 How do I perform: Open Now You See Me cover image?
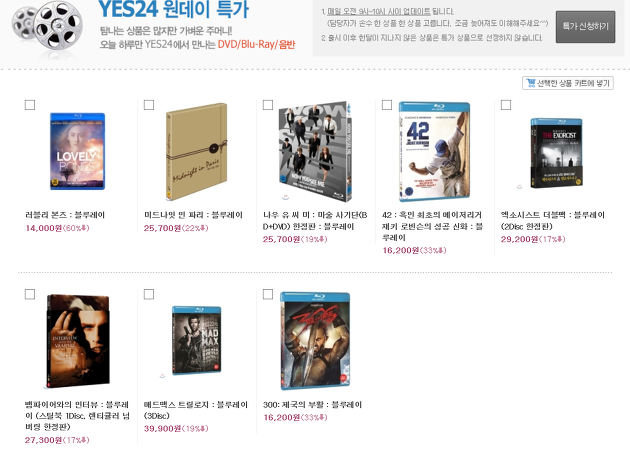click(x=315, y=151)
